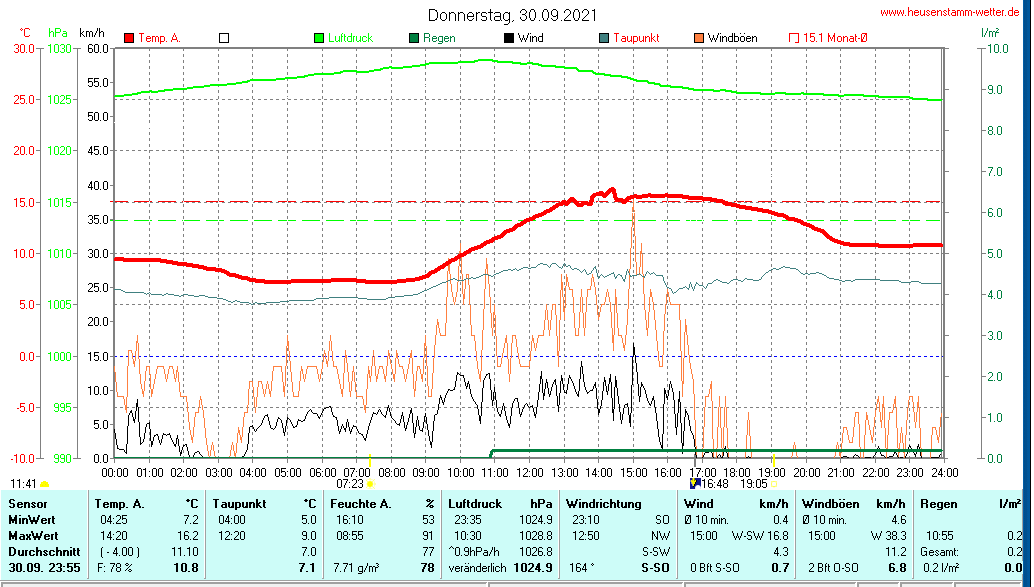Click the chart title Donnerstag, 30.09.2021
The width and height of the screenshot is (1034, 587).
pos(512,15)
